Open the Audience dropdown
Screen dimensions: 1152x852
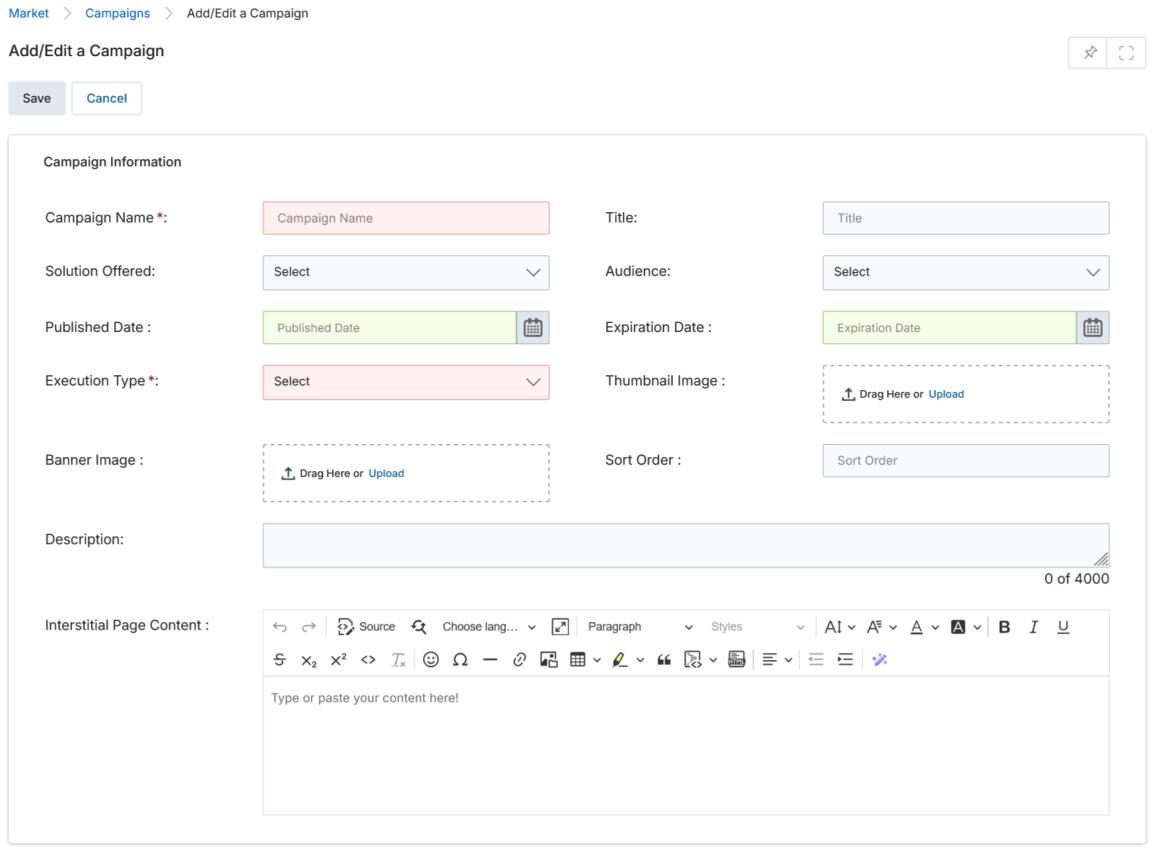(965, 272)
